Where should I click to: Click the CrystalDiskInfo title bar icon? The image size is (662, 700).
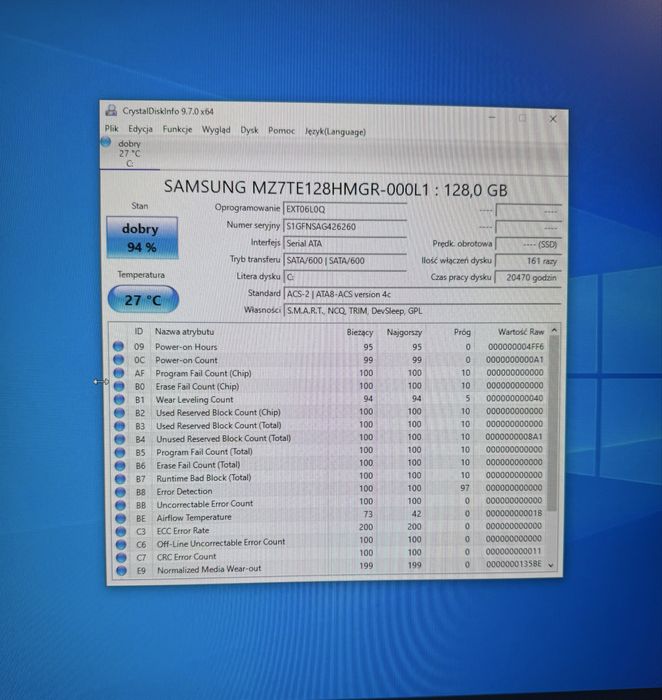[x=111, y=111]
